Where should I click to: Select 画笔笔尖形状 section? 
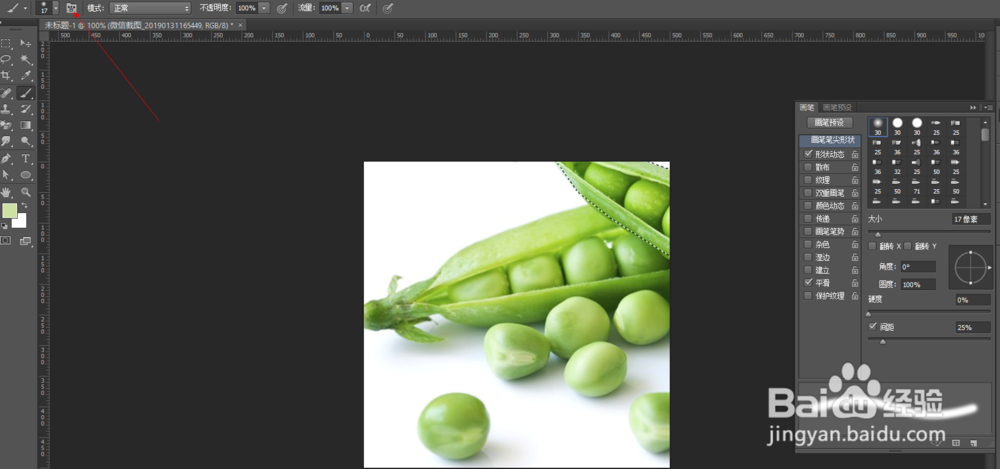830,140
